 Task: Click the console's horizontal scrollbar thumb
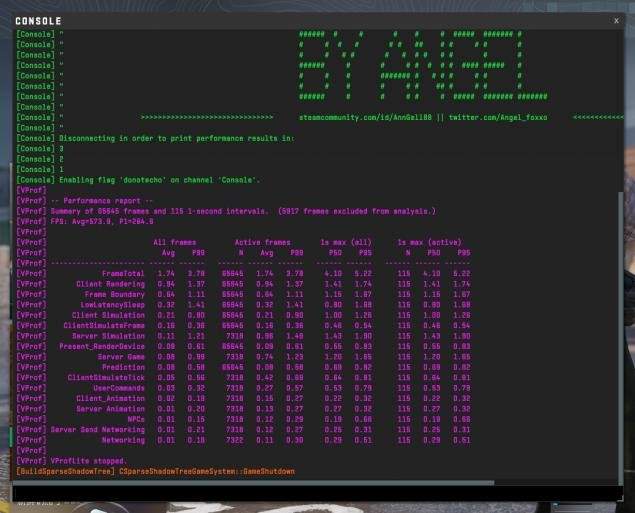tap(254, 483)
